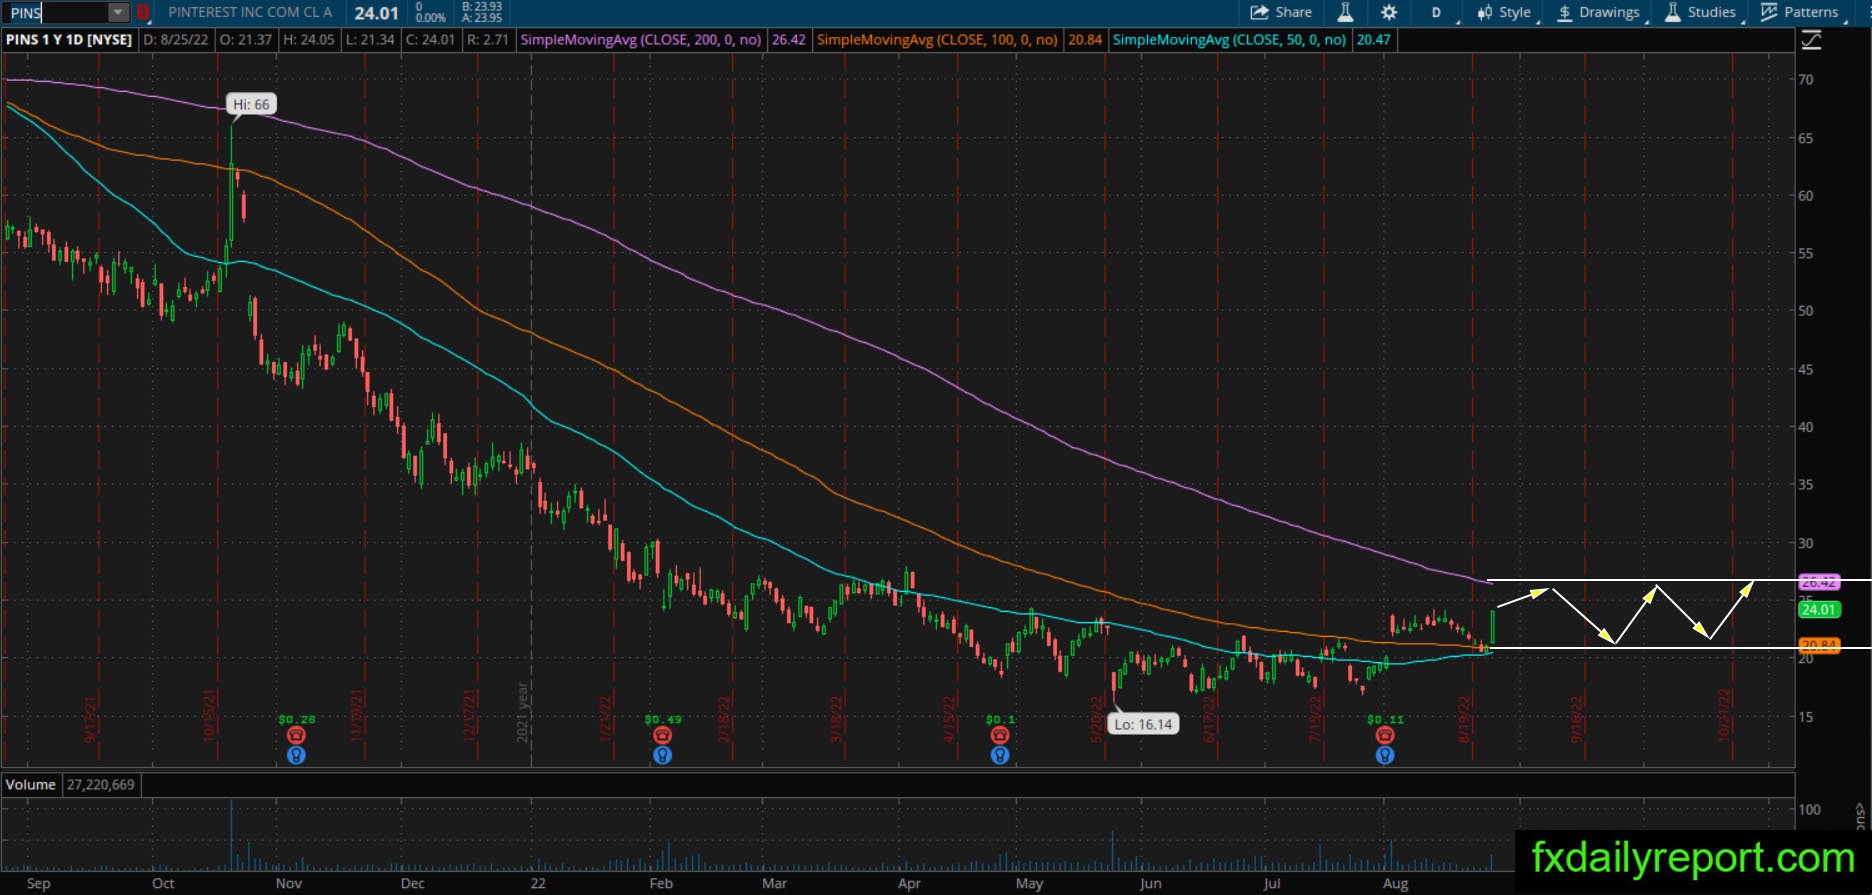The image size is (1872, 895).
Task: Click the H: 24.05 high value
Action: [x=308, y=40]
